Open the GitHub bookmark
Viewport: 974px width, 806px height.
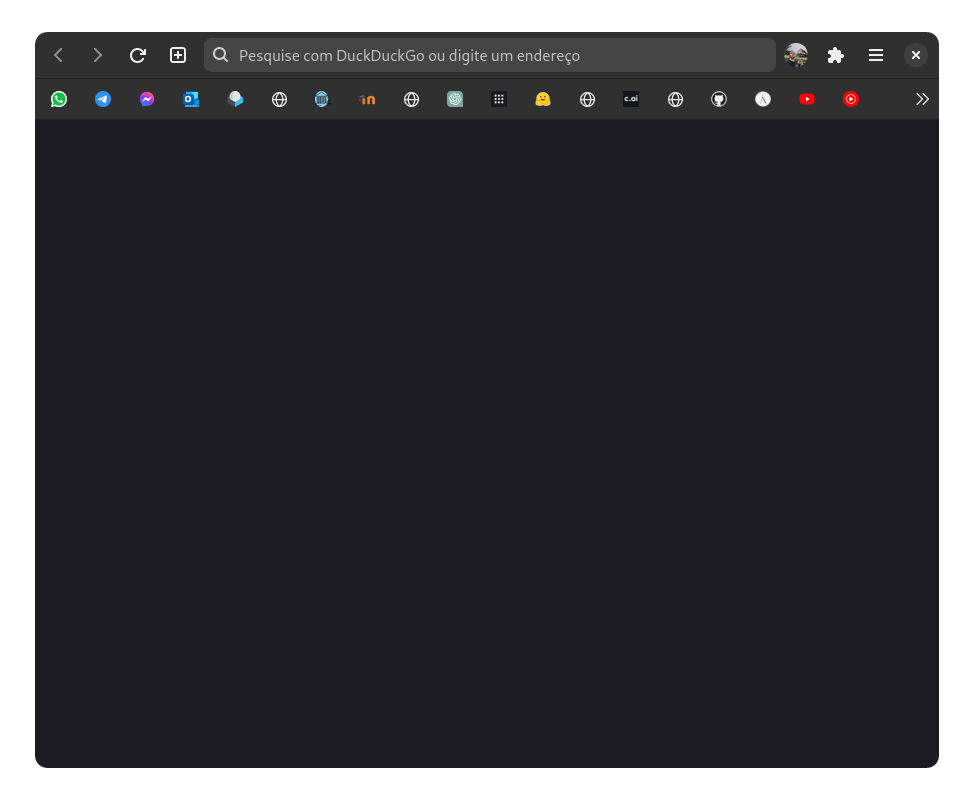[x=719, y=99]
